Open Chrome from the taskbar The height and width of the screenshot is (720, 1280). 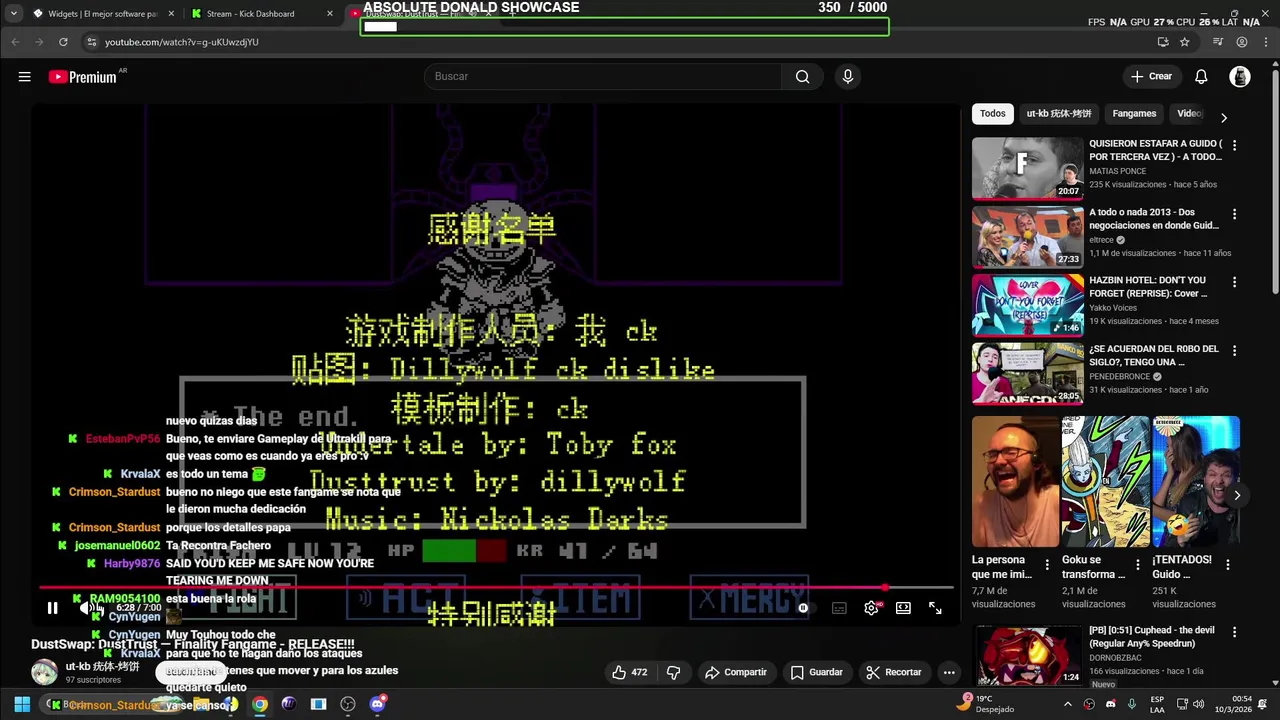tap(260, 704)
